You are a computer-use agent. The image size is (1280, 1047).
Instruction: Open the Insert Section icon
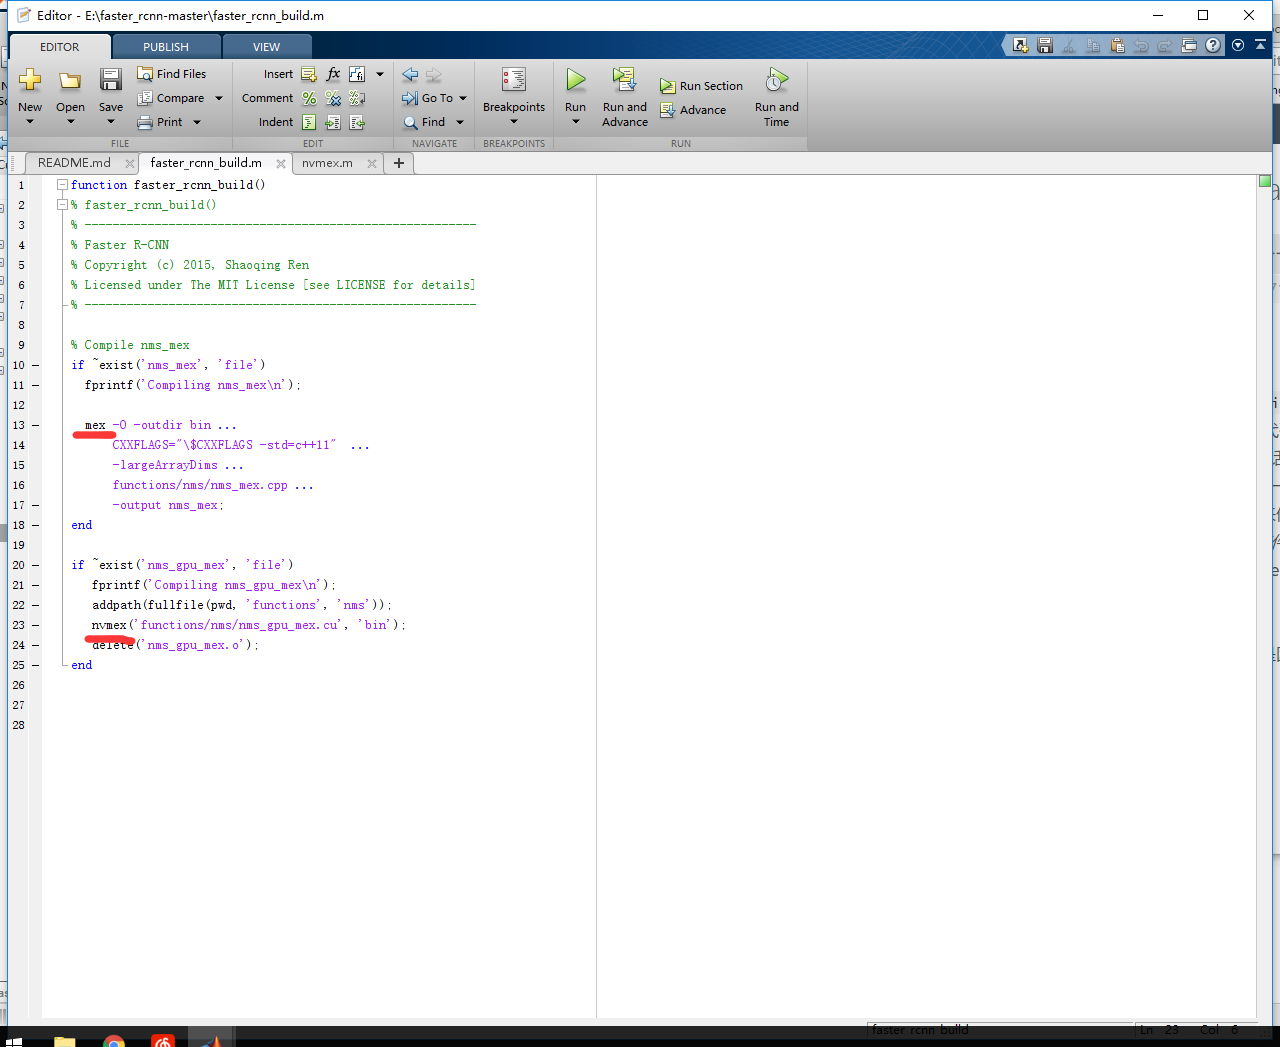(310, 73)
